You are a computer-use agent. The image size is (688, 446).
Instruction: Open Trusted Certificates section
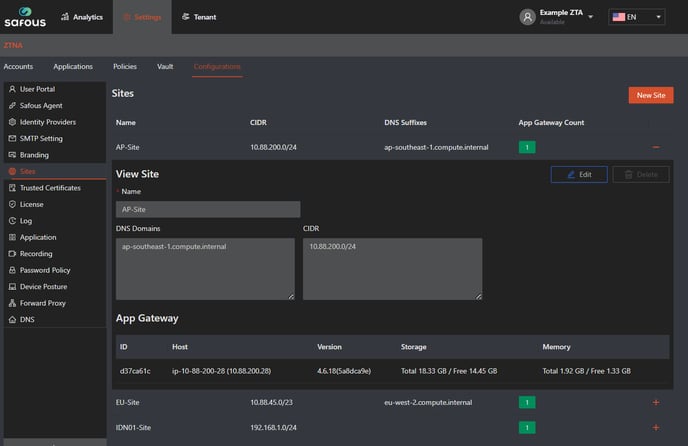tap(50, 188)
